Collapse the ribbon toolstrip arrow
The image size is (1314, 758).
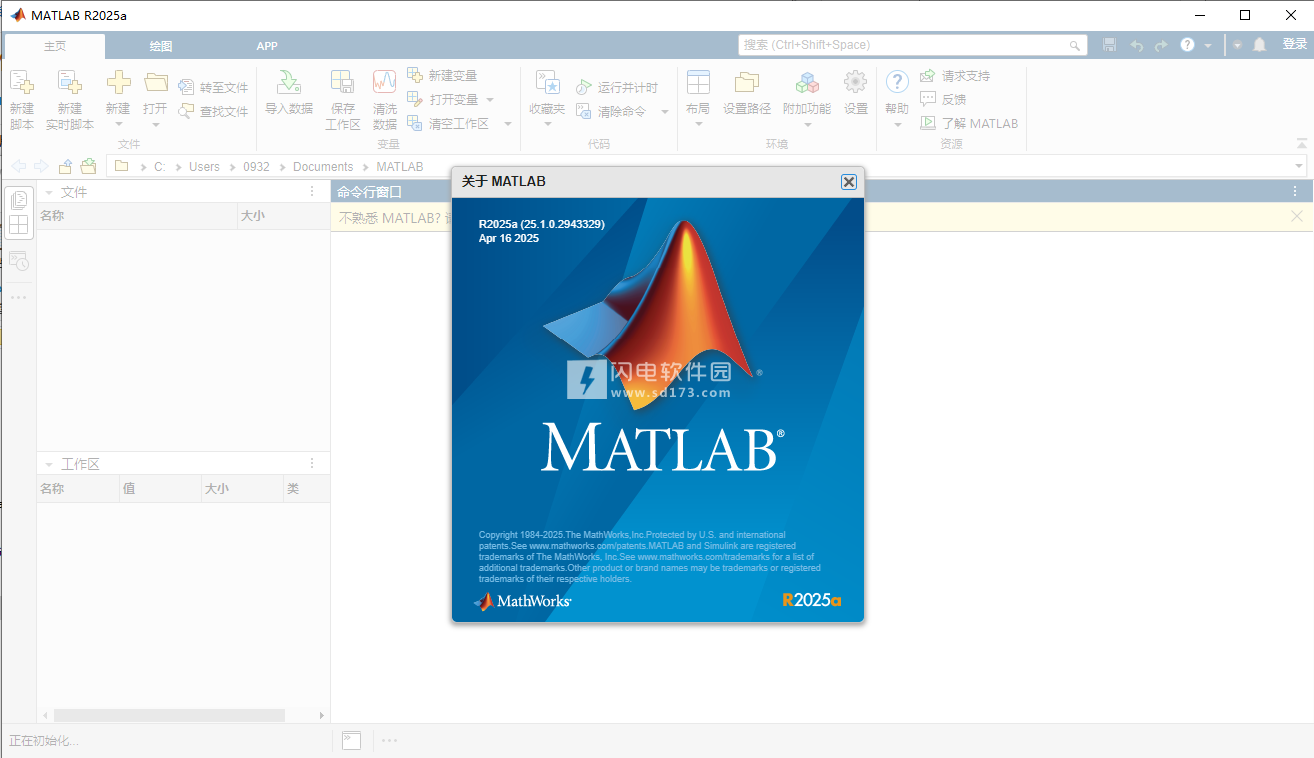coord(1301,144)
